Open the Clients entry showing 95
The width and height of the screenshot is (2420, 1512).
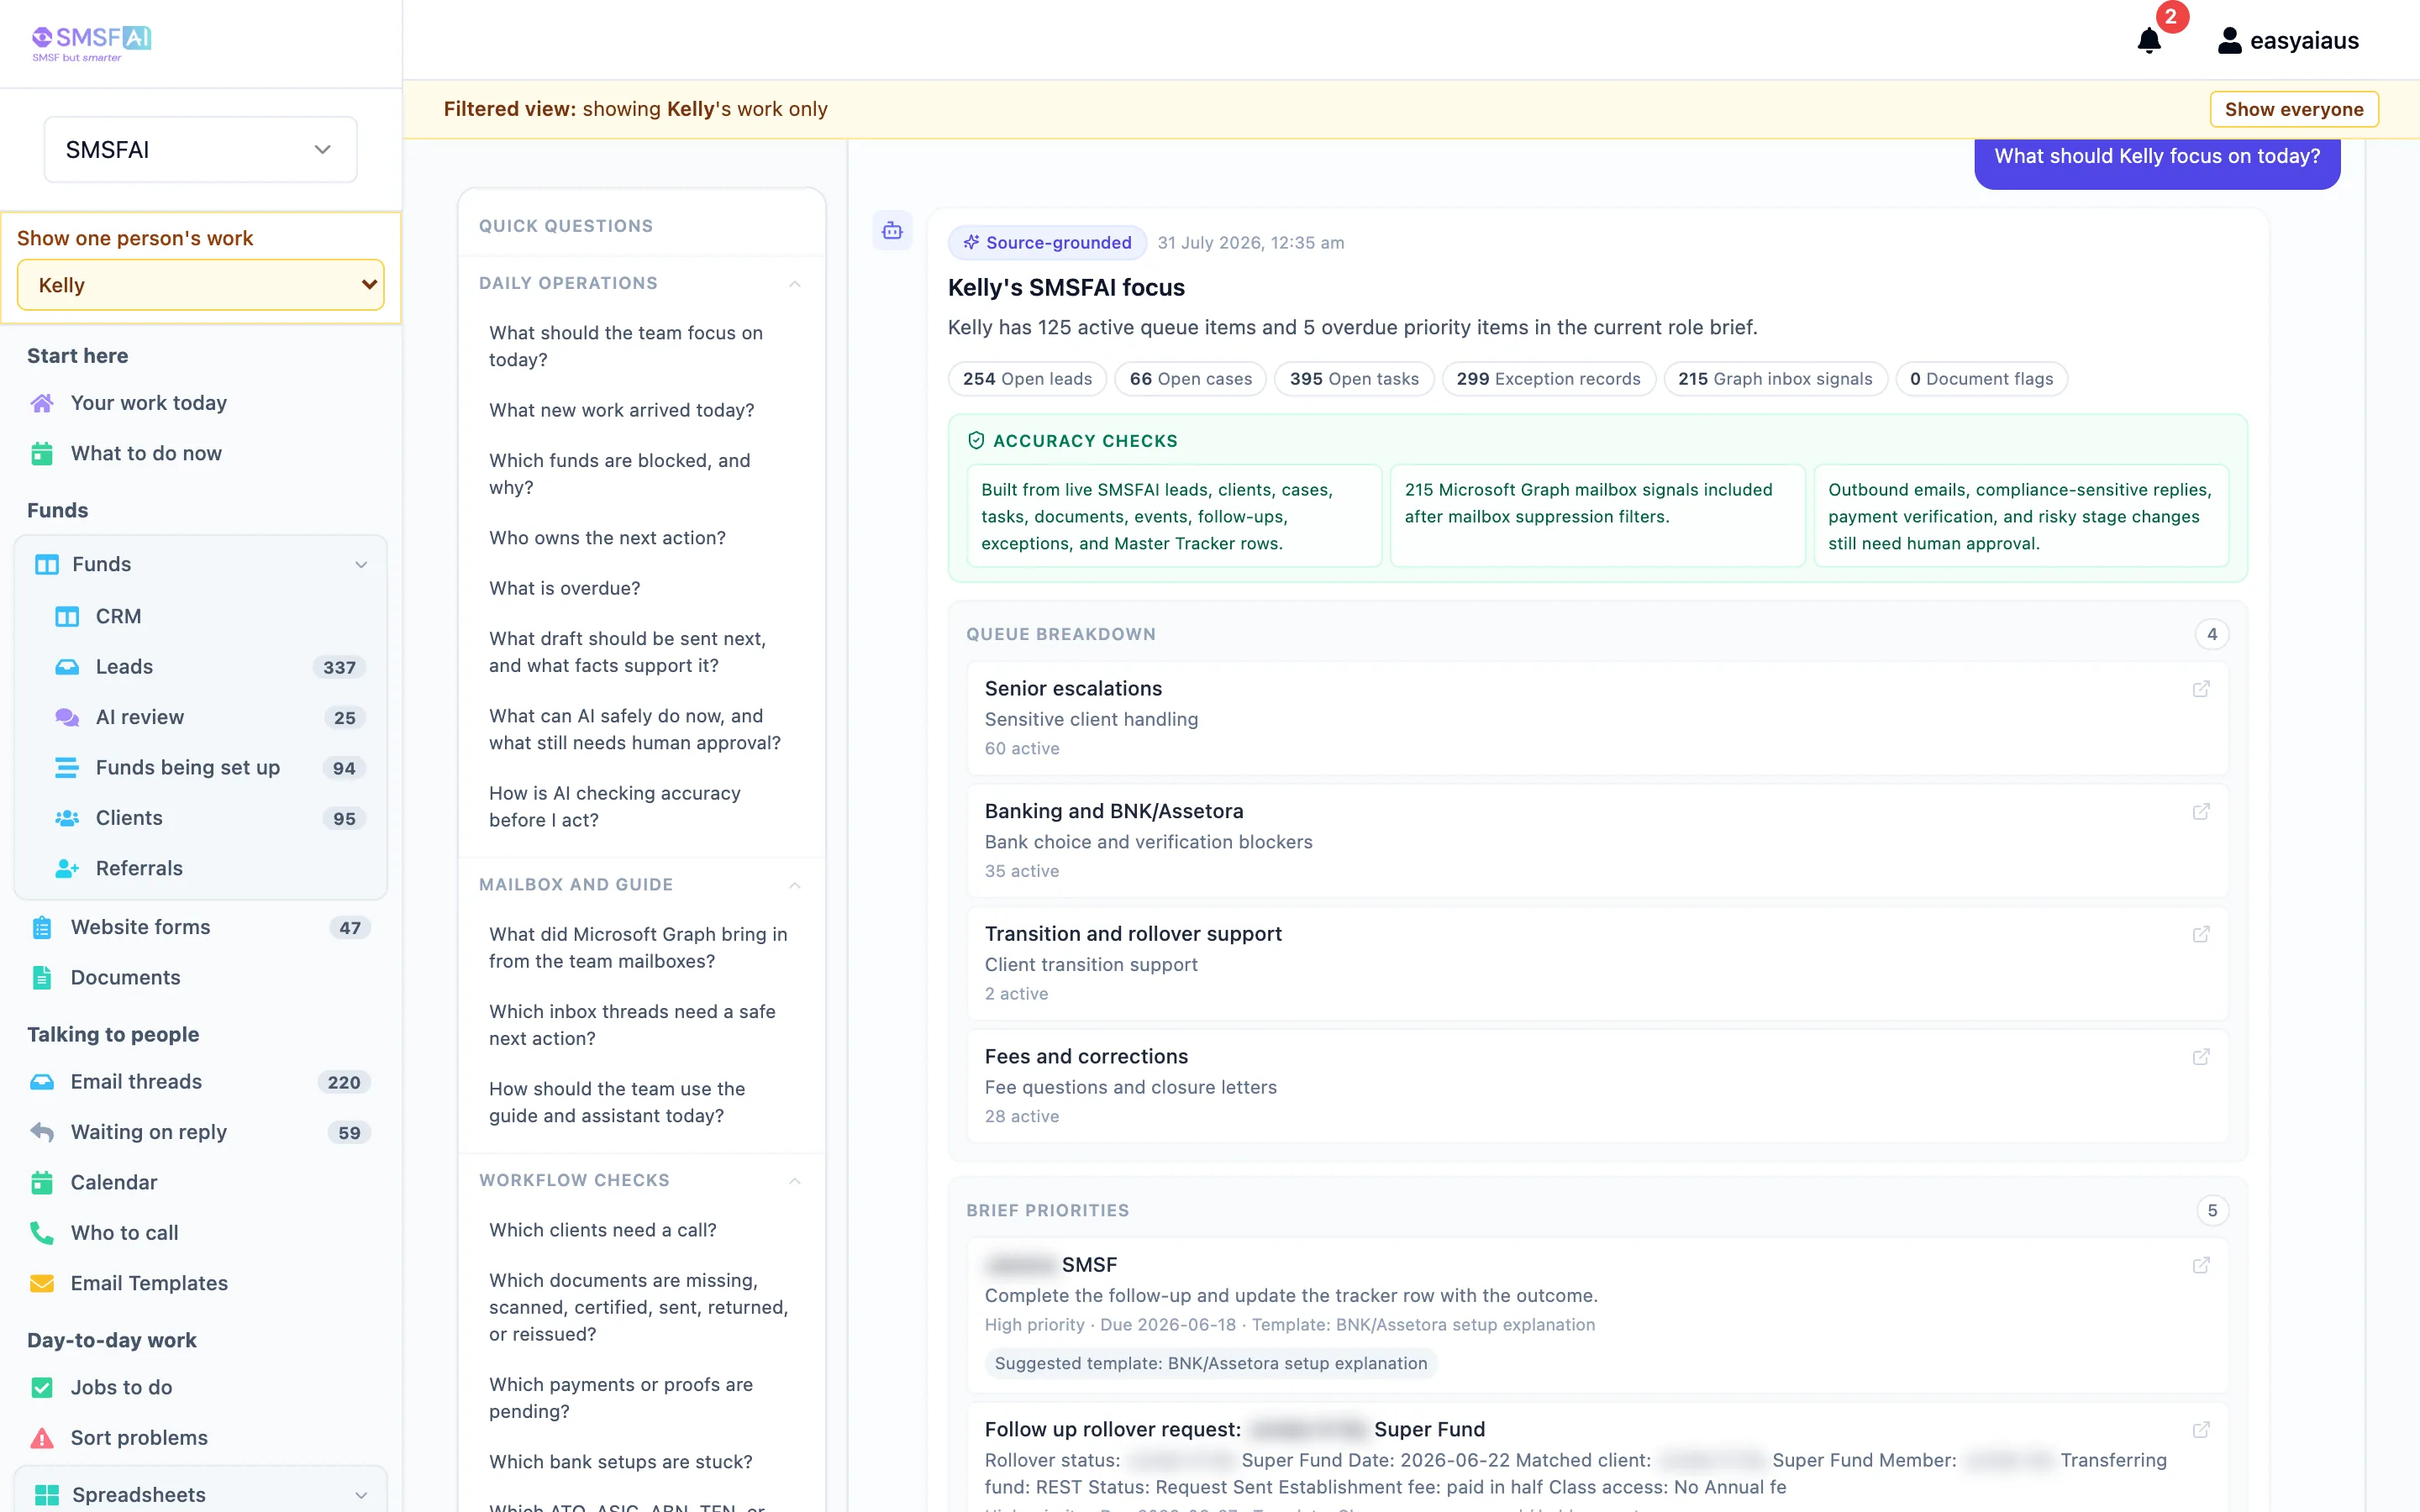(x=200, y=818)
